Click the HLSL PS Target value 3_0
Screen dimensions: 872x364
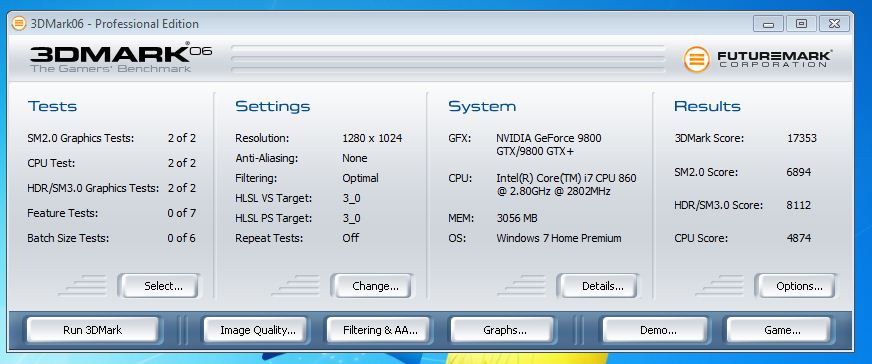click(x=351, y=218)
